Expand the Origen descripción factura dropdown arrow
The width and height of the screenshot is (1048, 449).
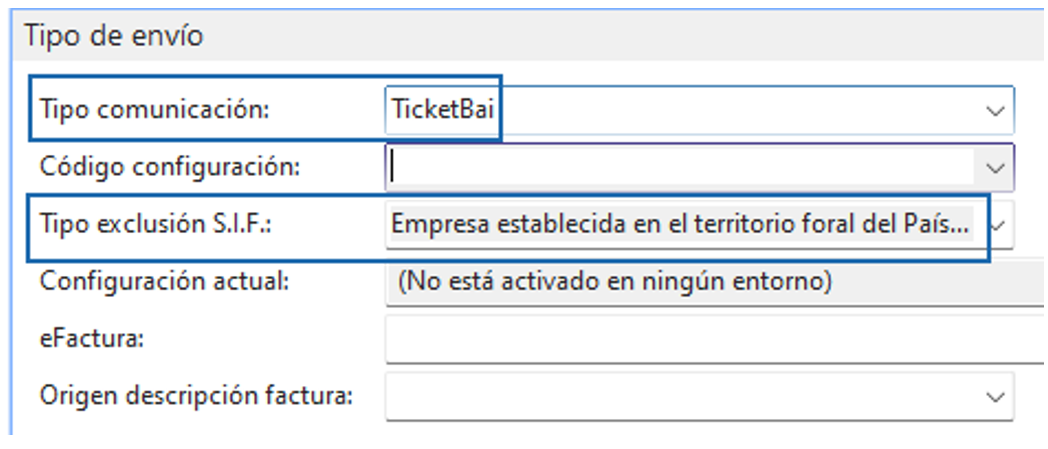(x=995, y=396)
